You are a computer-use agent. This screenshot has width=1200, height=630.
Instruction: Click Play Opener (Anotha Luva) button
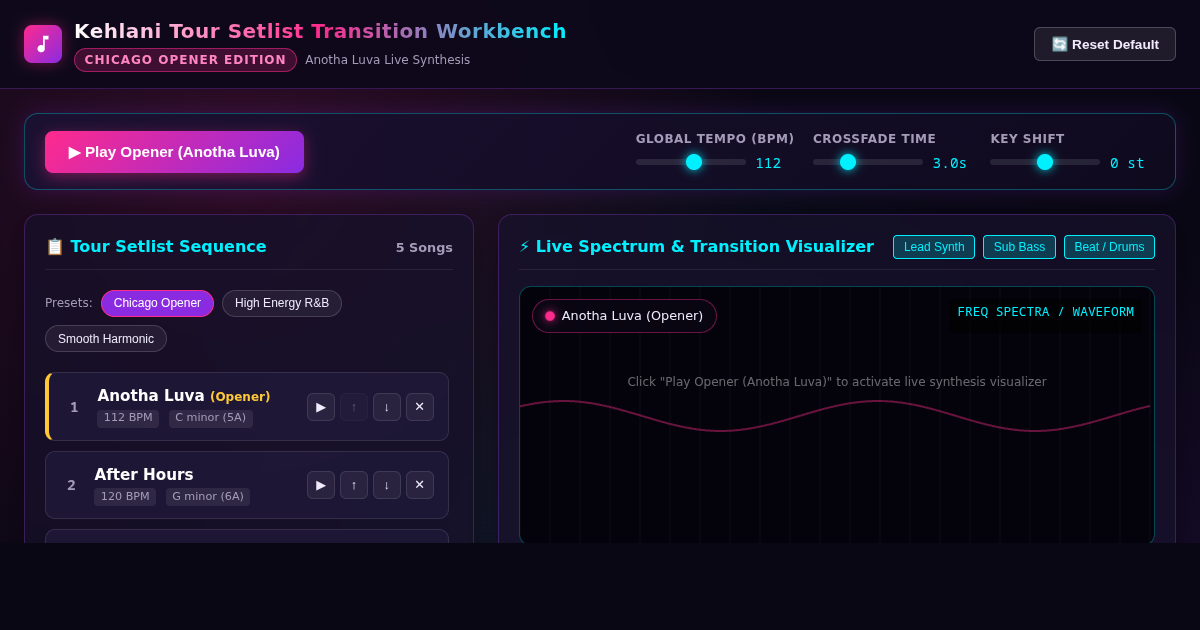pos(174,152)
